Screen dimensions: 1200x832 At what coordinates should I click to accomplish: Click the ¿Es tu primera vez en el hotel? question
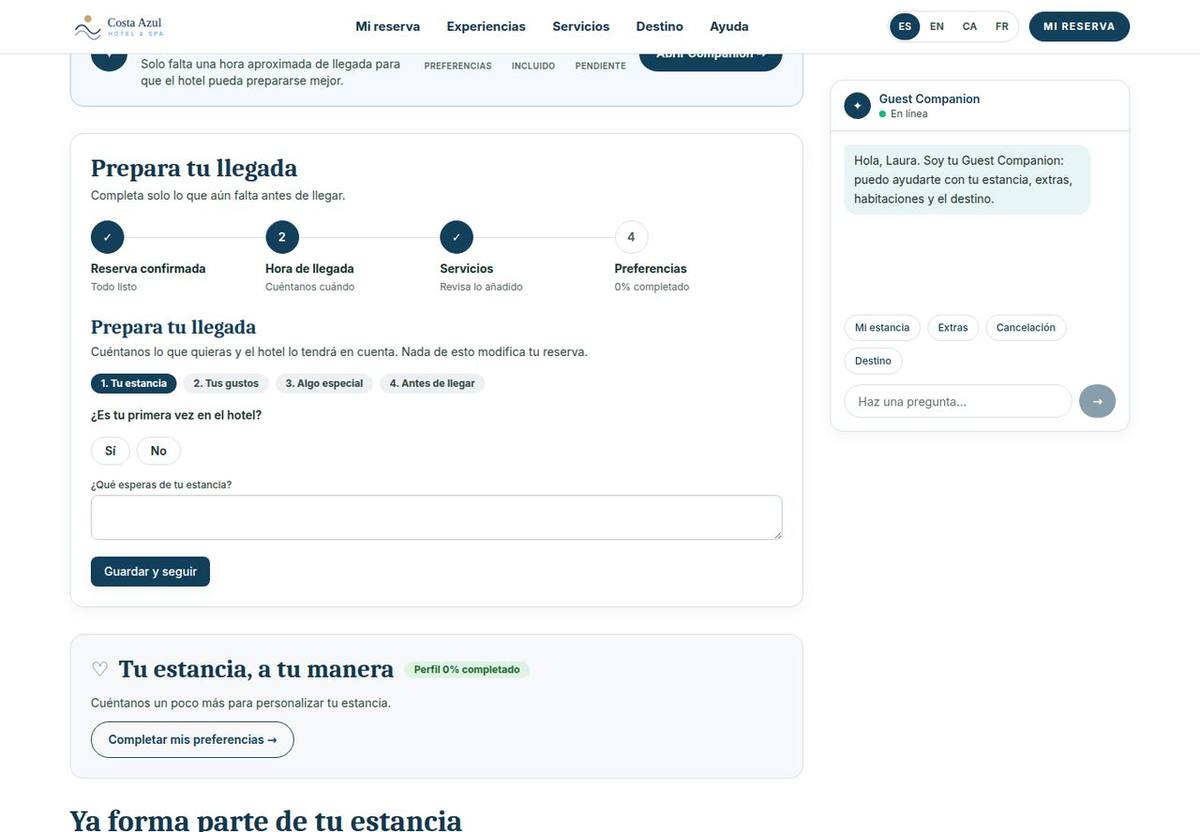(x=176, y=415)
